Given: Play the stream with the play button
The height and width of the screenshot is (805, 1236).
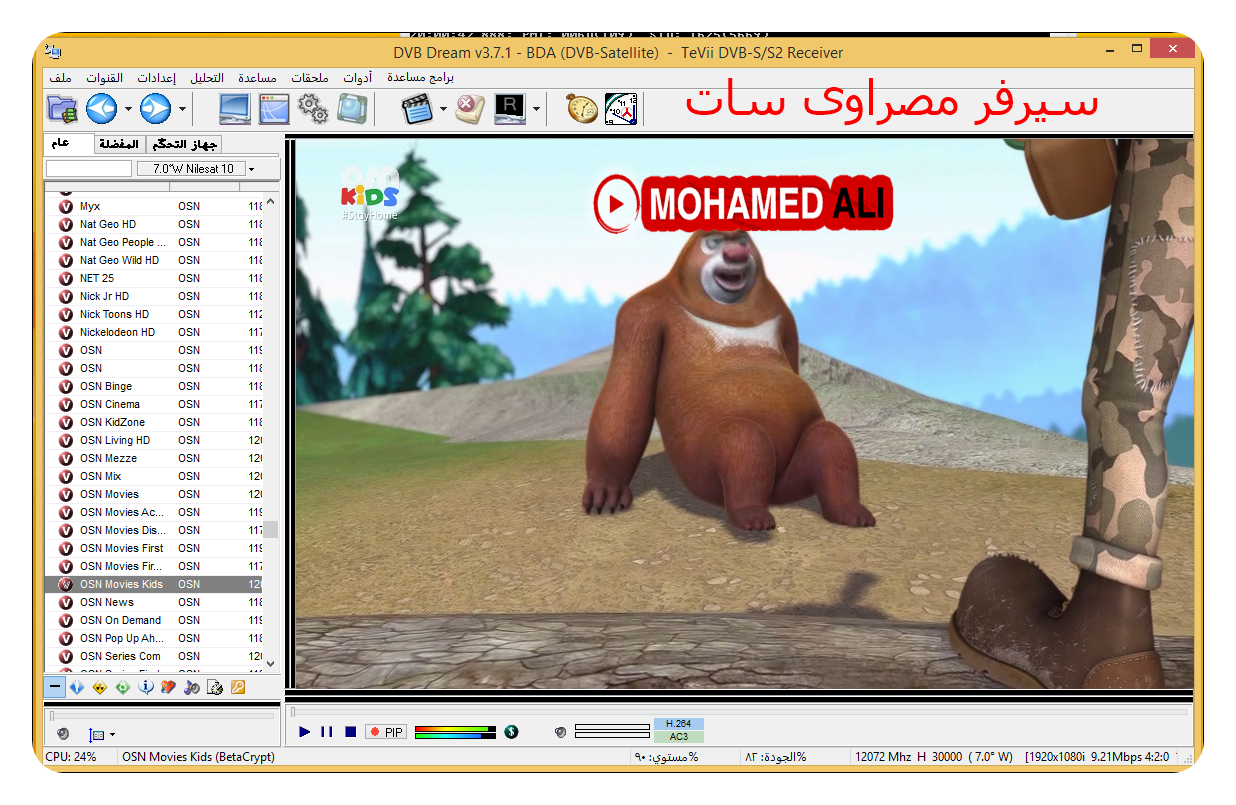Looking at the screenshot, I should pyautogui.click(x=305, y=732).
